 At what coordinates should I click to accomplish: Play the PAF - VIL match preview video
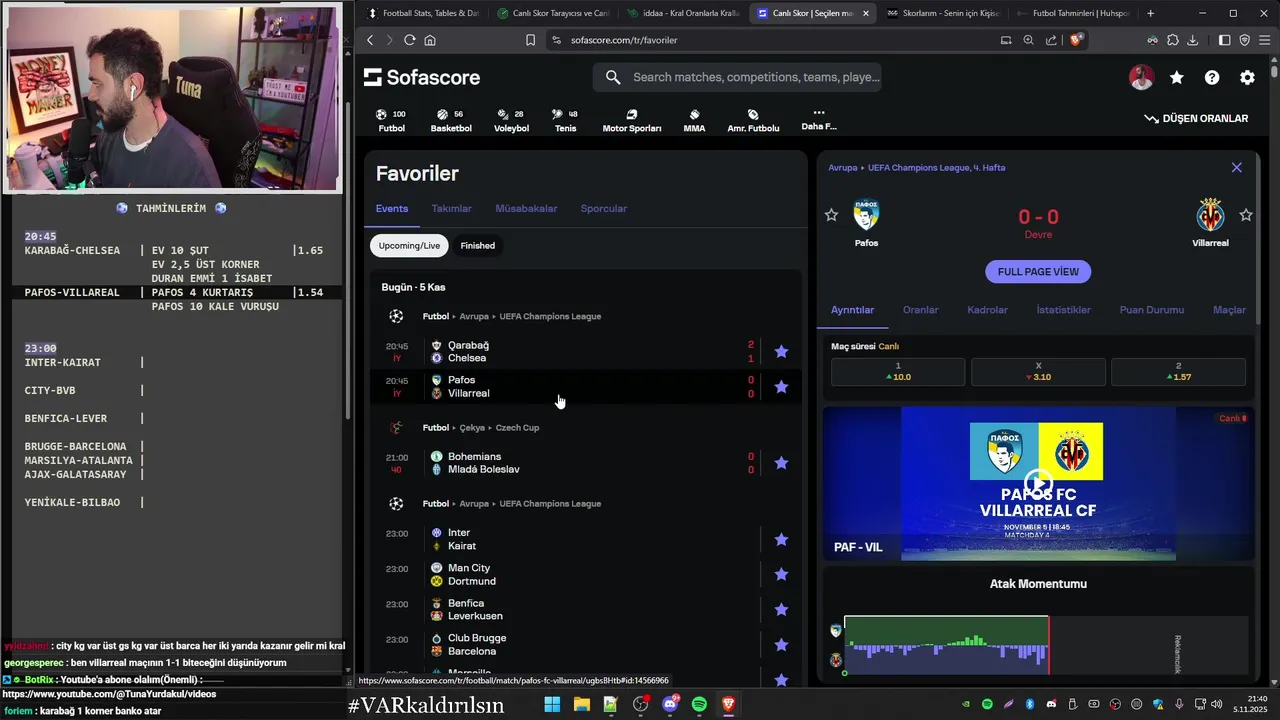pos(1038,483)
